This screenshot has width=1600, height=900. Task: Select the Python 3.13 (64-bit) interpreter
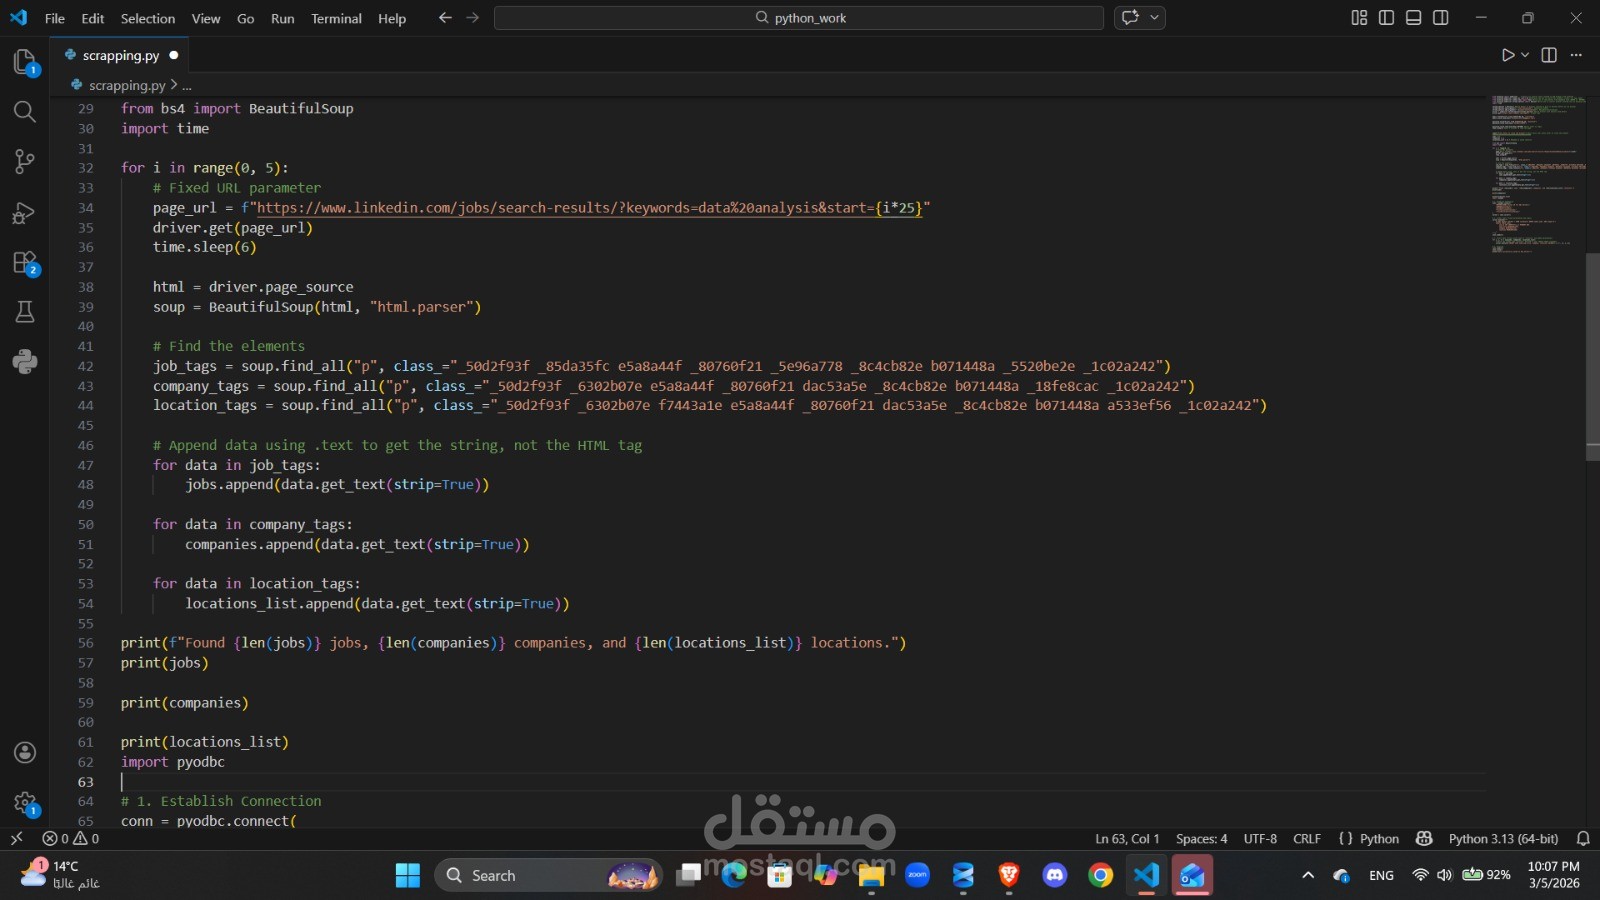[1503, 839]
